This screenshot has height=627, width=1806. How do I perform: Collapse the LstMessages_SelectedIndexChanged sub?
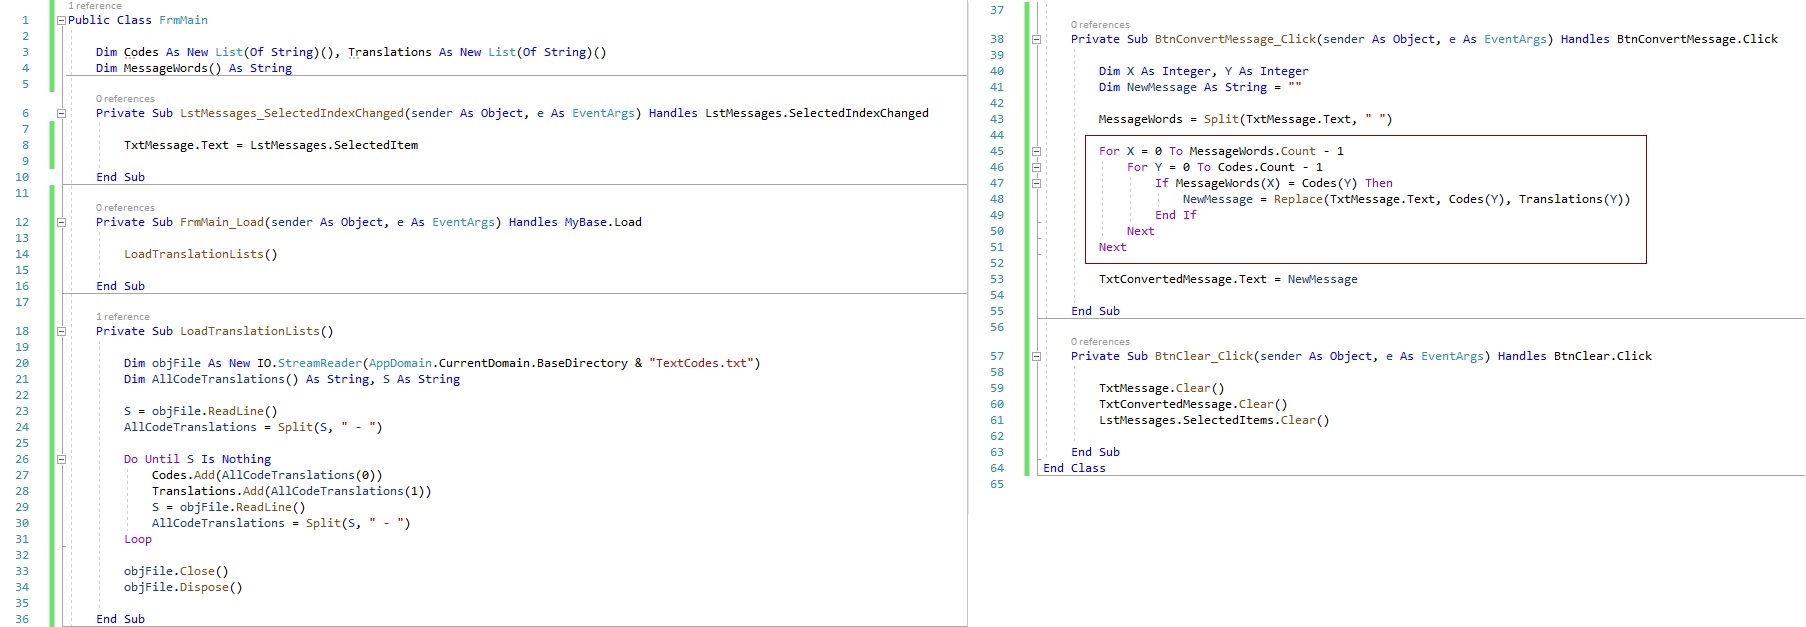(61, 113)
